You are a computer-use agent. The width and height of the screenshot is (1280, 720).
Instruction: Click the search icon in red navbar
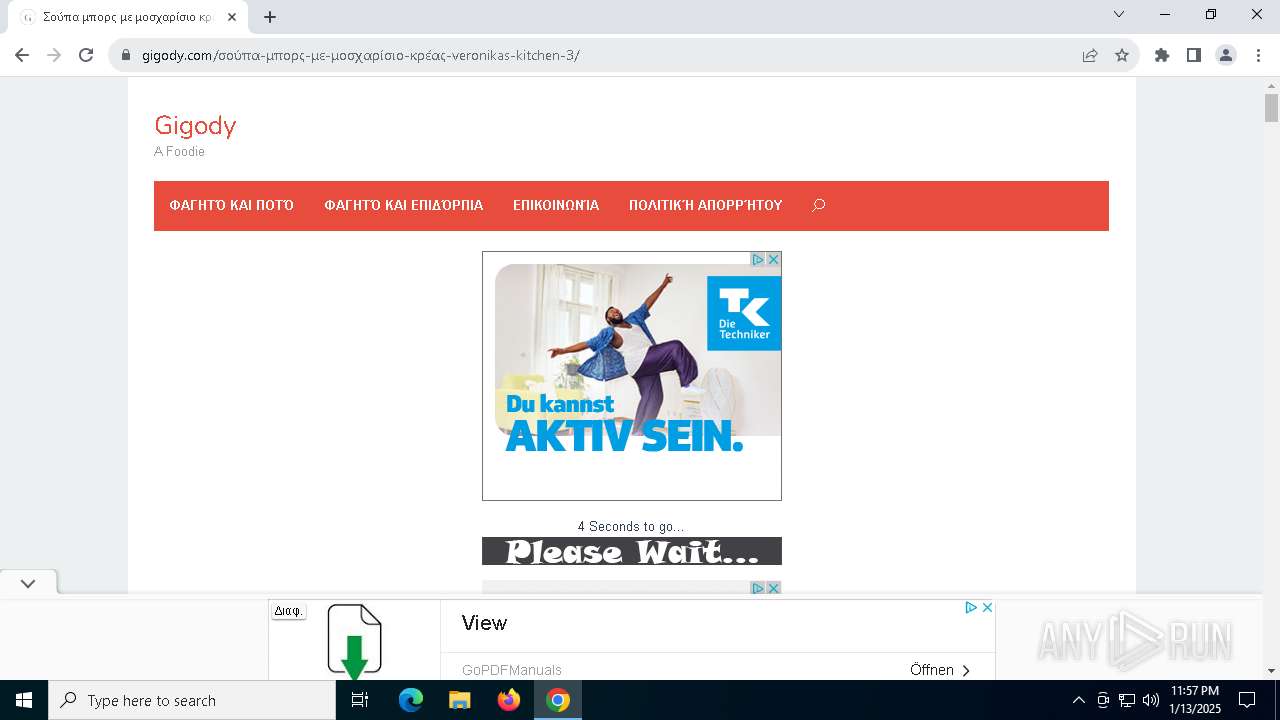[x=818, y=205]
